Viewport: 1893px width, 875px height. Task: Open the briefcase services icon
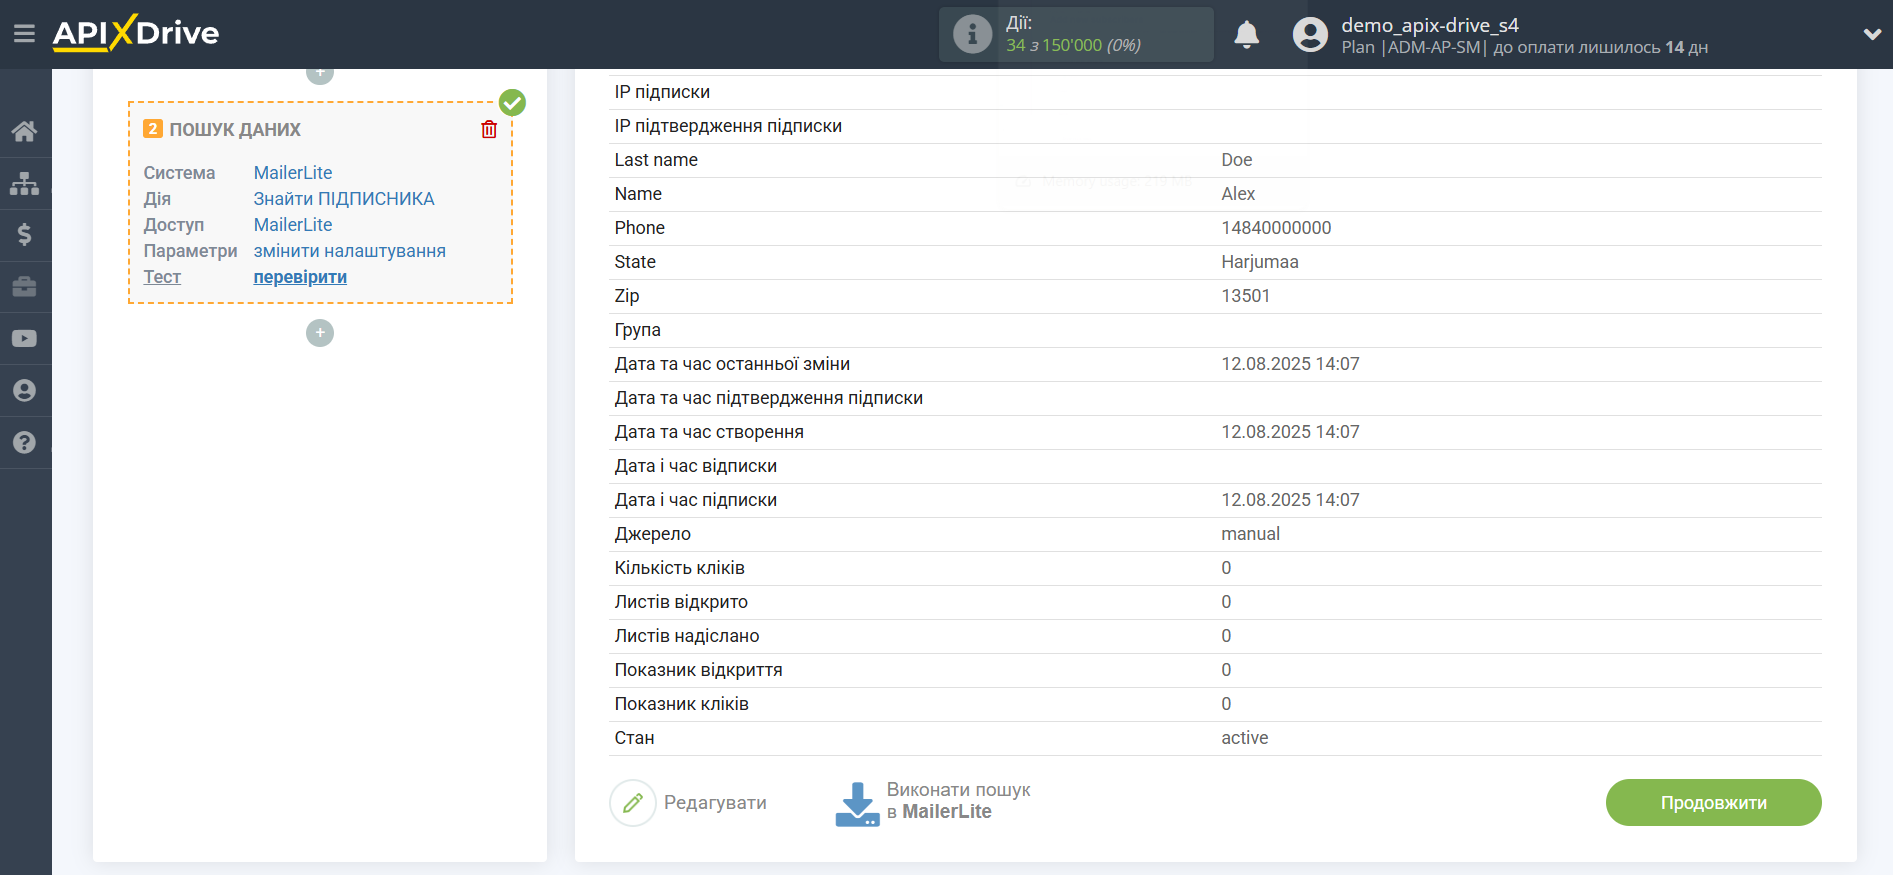pos(25,287)
